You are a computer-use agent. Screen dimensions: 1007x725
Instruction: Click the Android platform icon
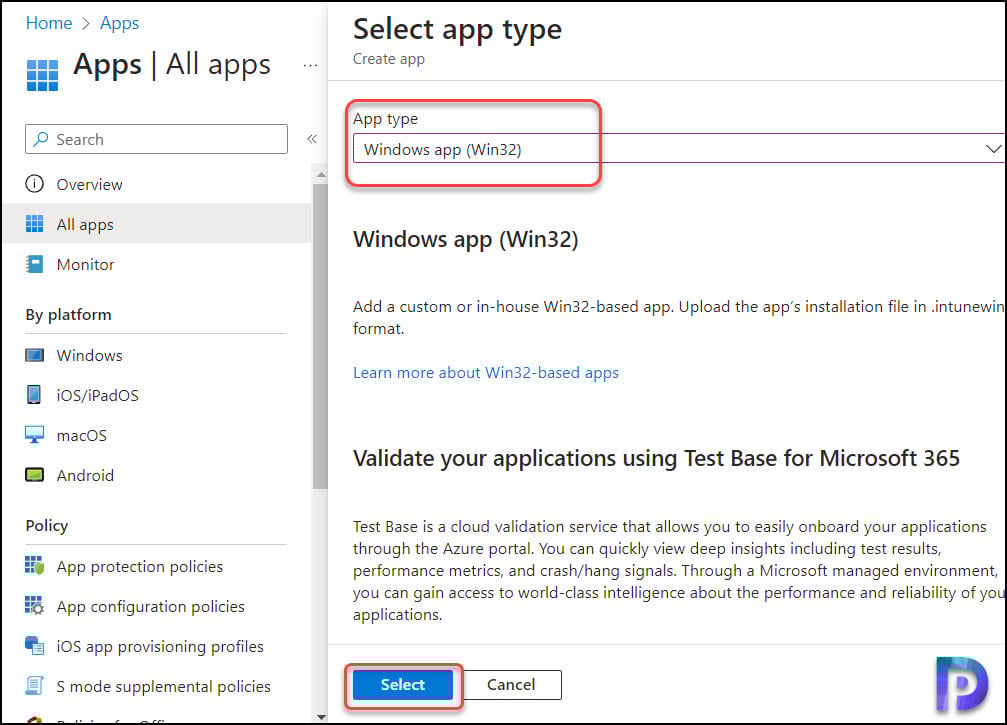pyautogui.click(x=34, y=475)
